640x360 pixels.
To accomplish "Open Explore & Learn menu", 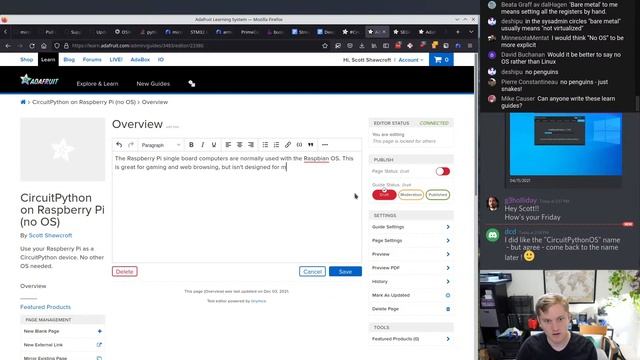I will pos(97,84).
